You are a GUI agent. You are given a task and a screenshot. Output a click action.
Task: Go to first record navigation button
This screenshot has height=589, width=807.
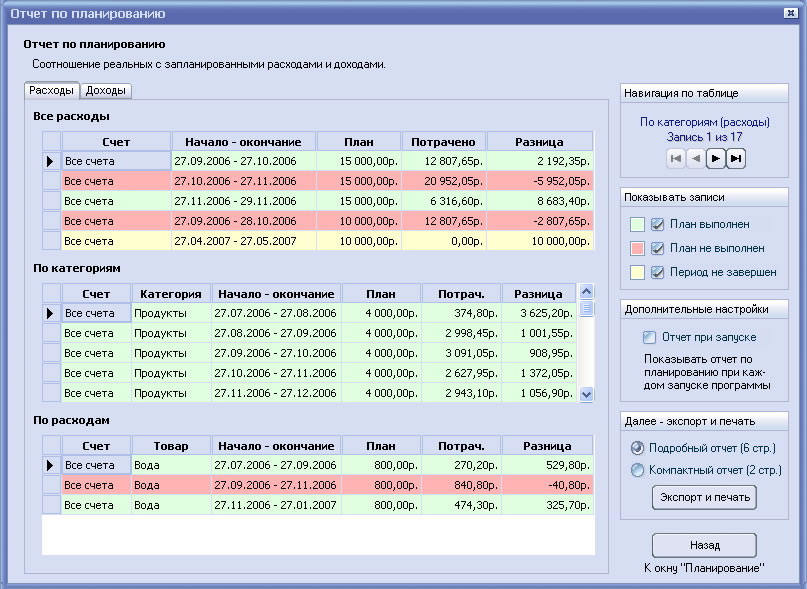[x=676, y=158]
